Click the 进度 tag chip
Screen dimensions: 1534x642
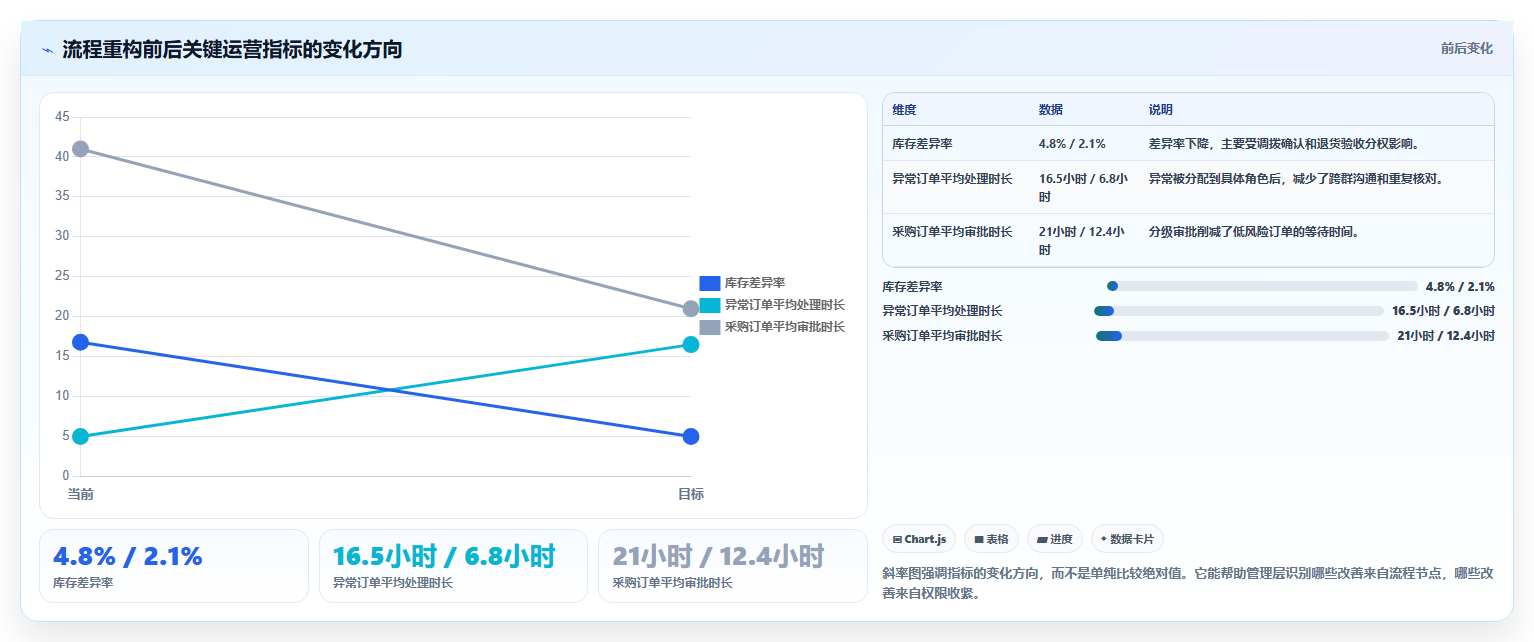[x=1054, y=539]
